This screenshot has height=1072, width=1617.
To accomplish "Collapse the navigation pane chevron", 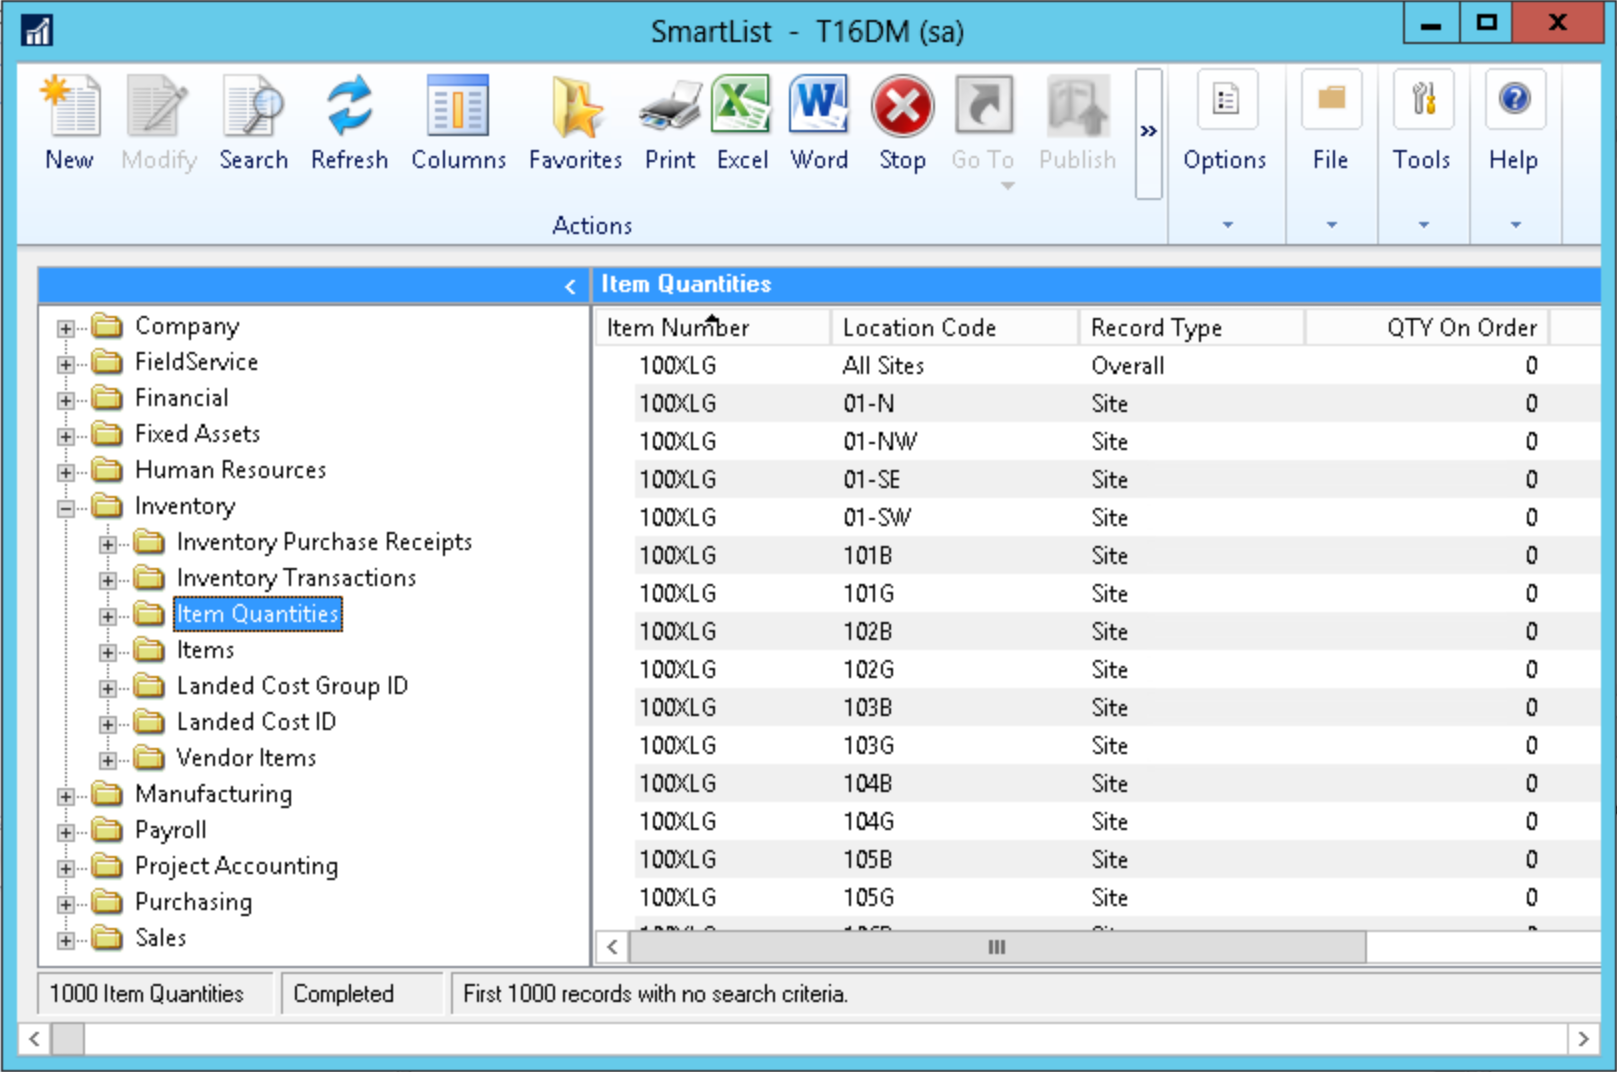I will click(569, 287).
